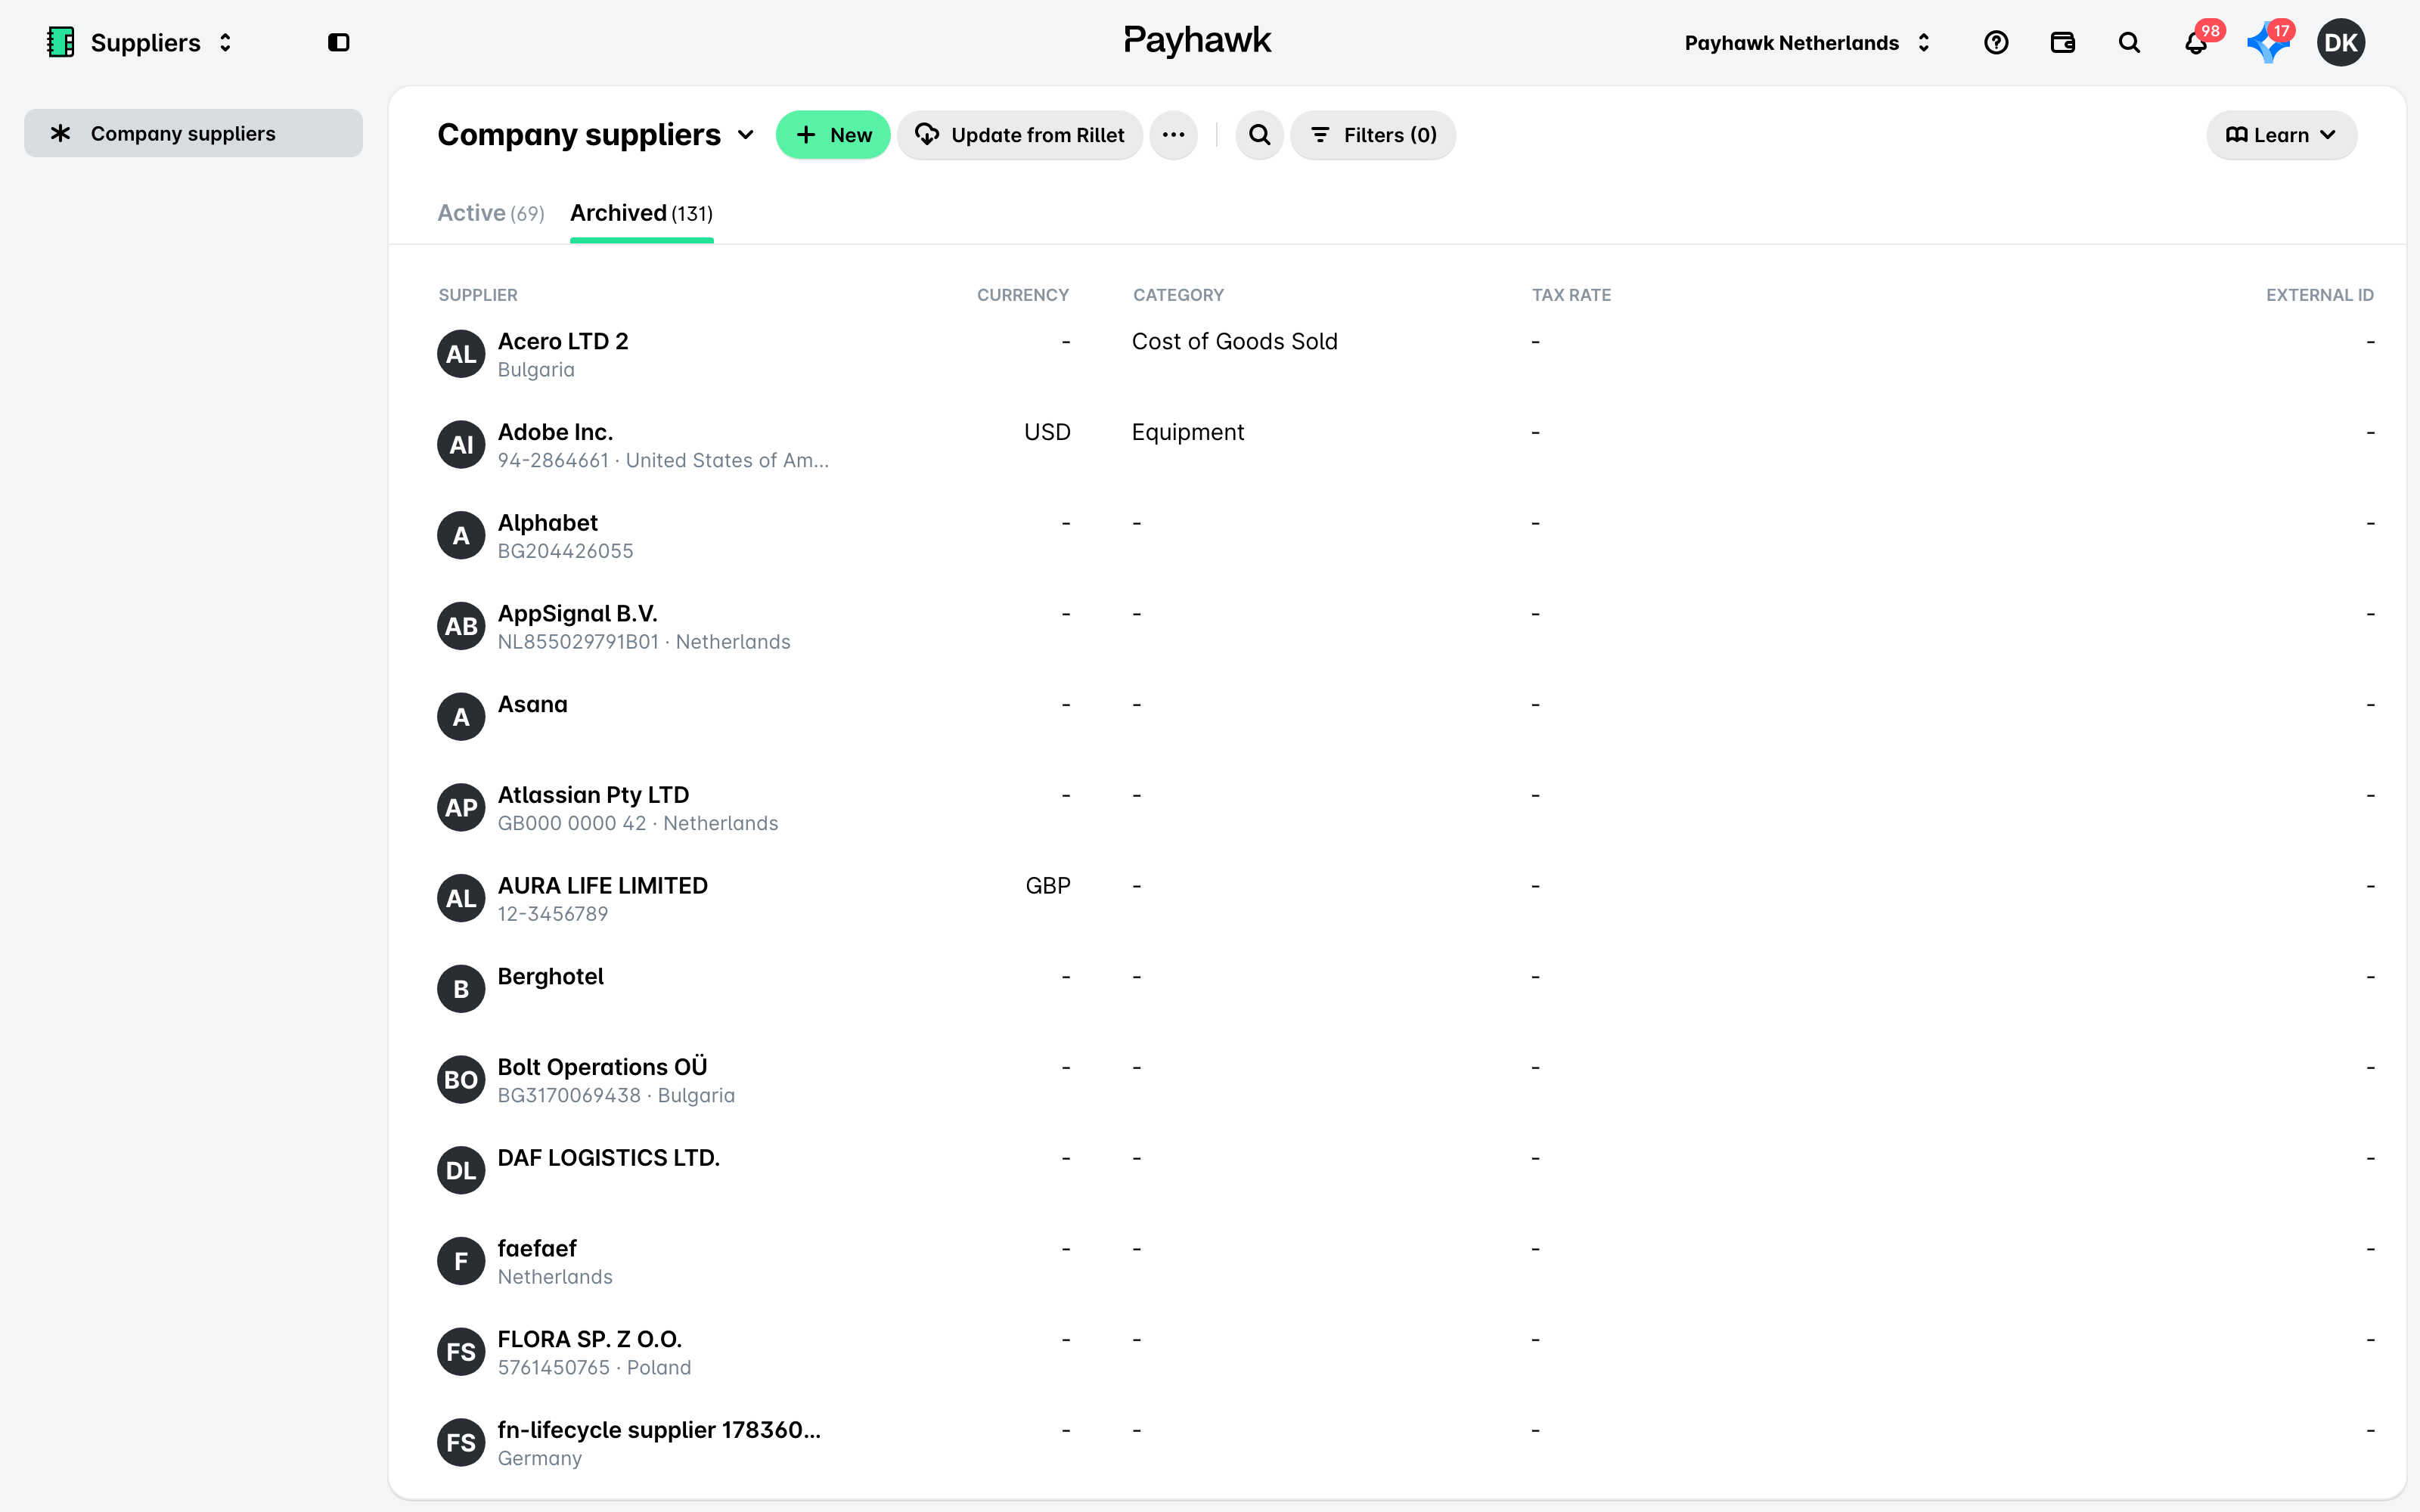Click the CATEGORY column header

1178,295
